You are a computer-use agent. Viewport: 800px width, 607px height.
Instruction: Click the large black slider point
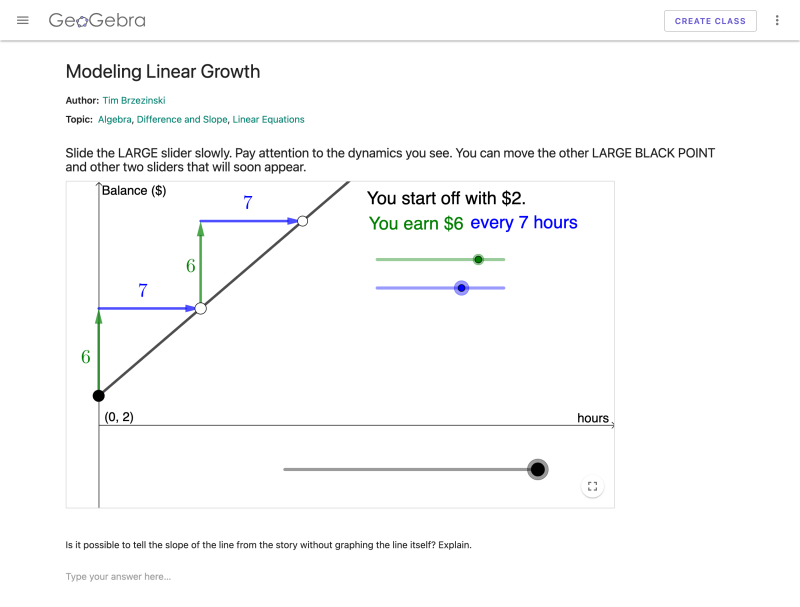[537, 468]
